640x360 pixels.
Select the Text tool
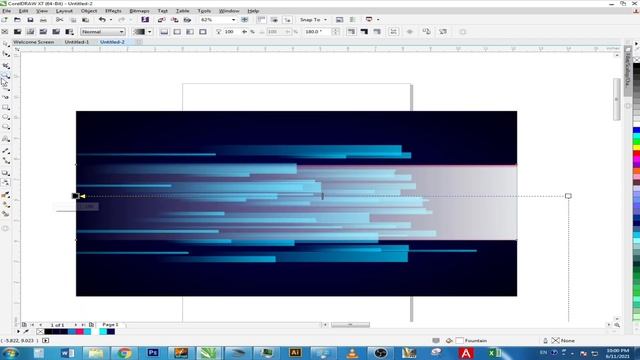(6, 139)
